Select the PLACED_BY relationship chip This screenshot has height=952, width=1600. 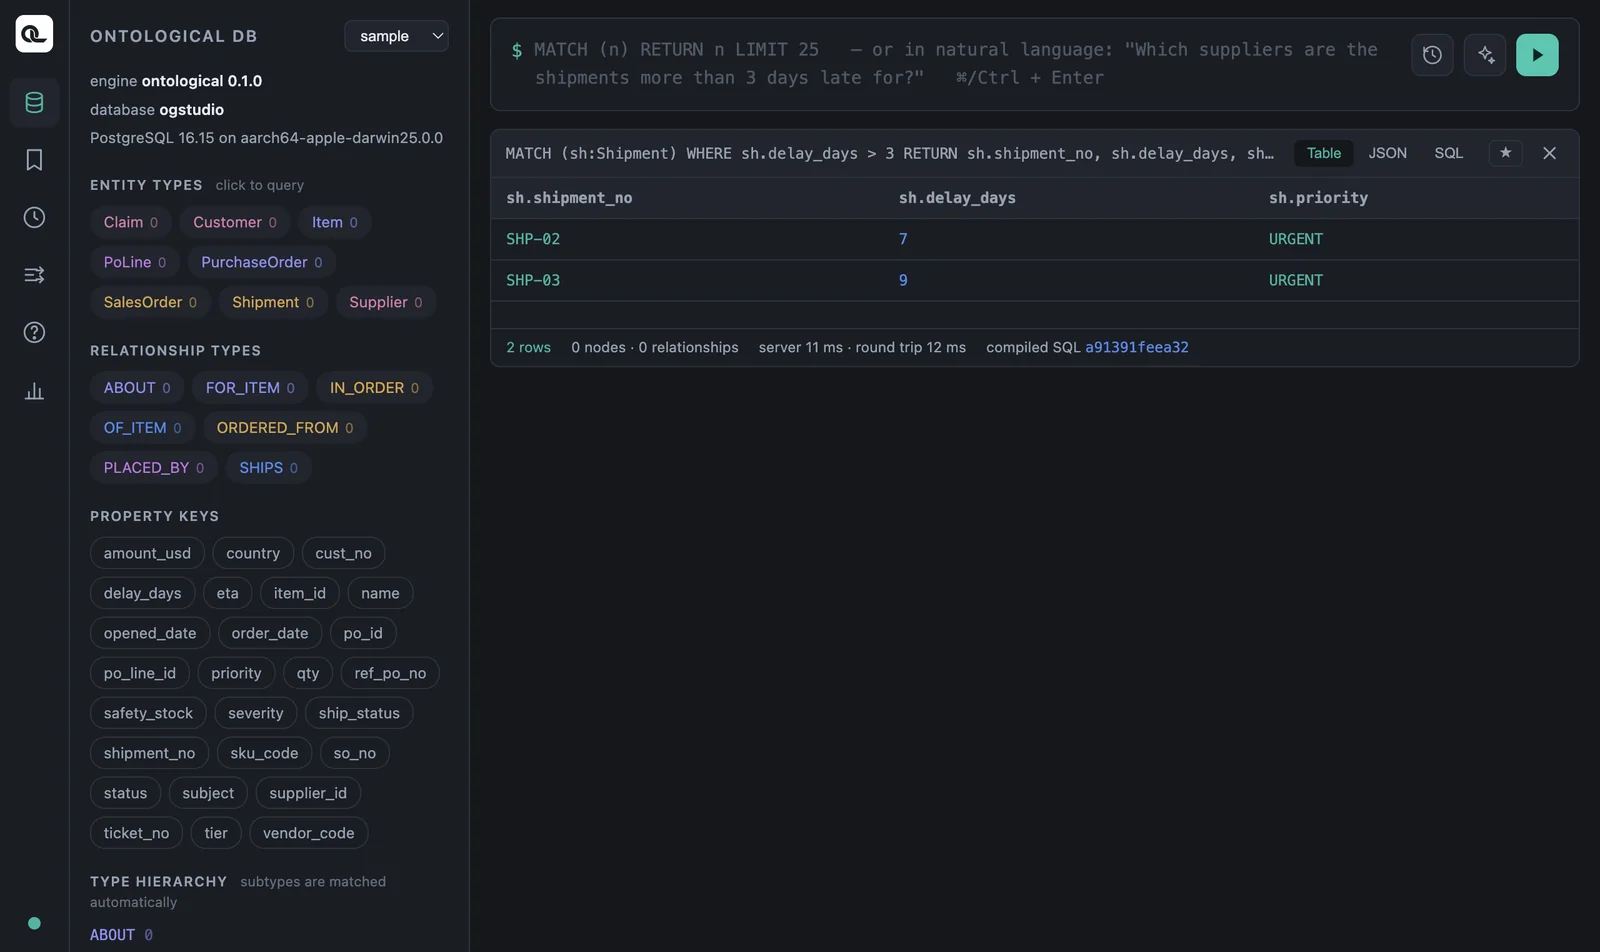point(154,468)
